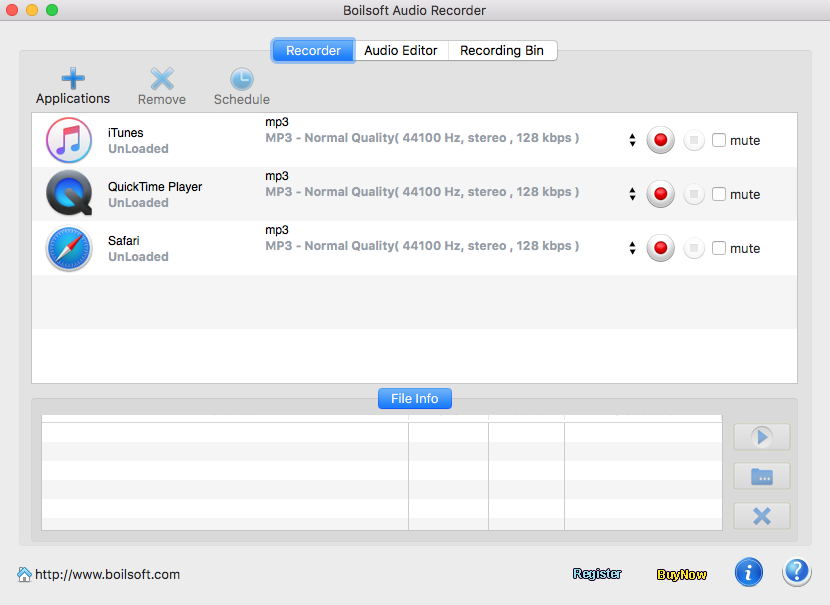Viewport: 830px width, 605px height.
Task: Select the iTunes app icon
Action: click(69, 140)
